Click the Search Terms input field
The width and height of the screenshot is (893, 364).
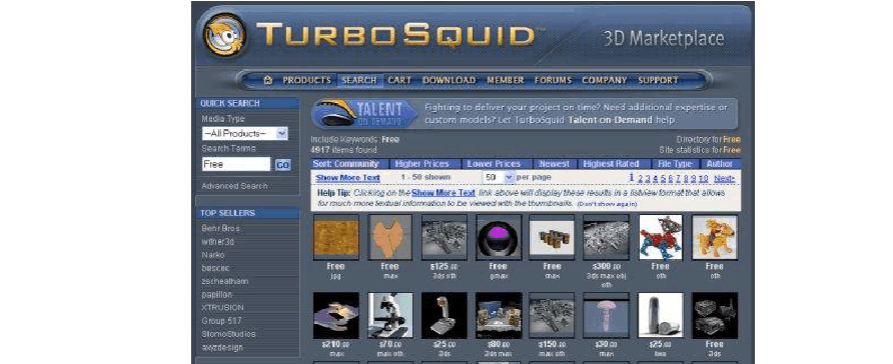(x=236, y=164)
